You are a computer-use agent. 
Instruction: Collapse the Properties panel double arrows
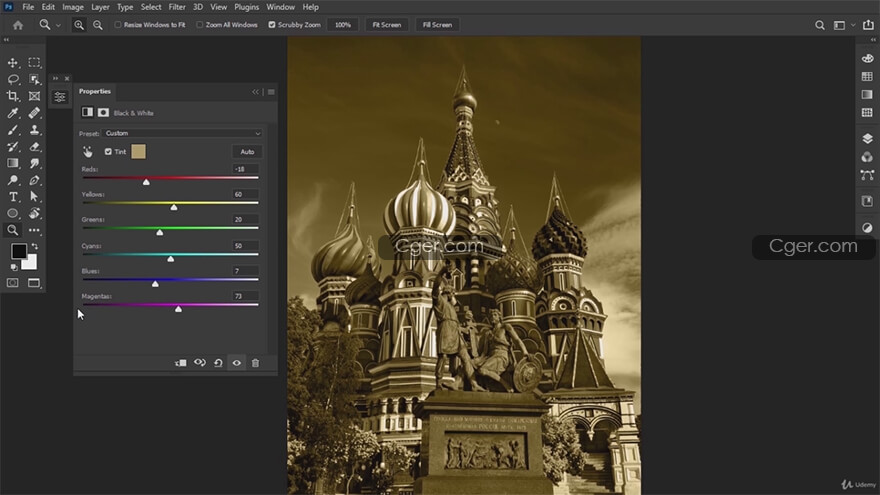pos(255,92)
